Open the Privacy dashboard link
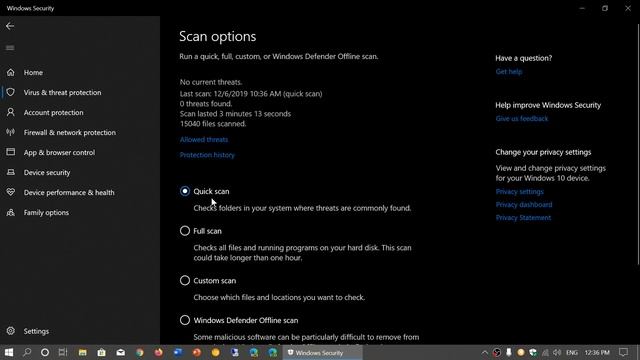The image size is (640, 360). (524, 204)
